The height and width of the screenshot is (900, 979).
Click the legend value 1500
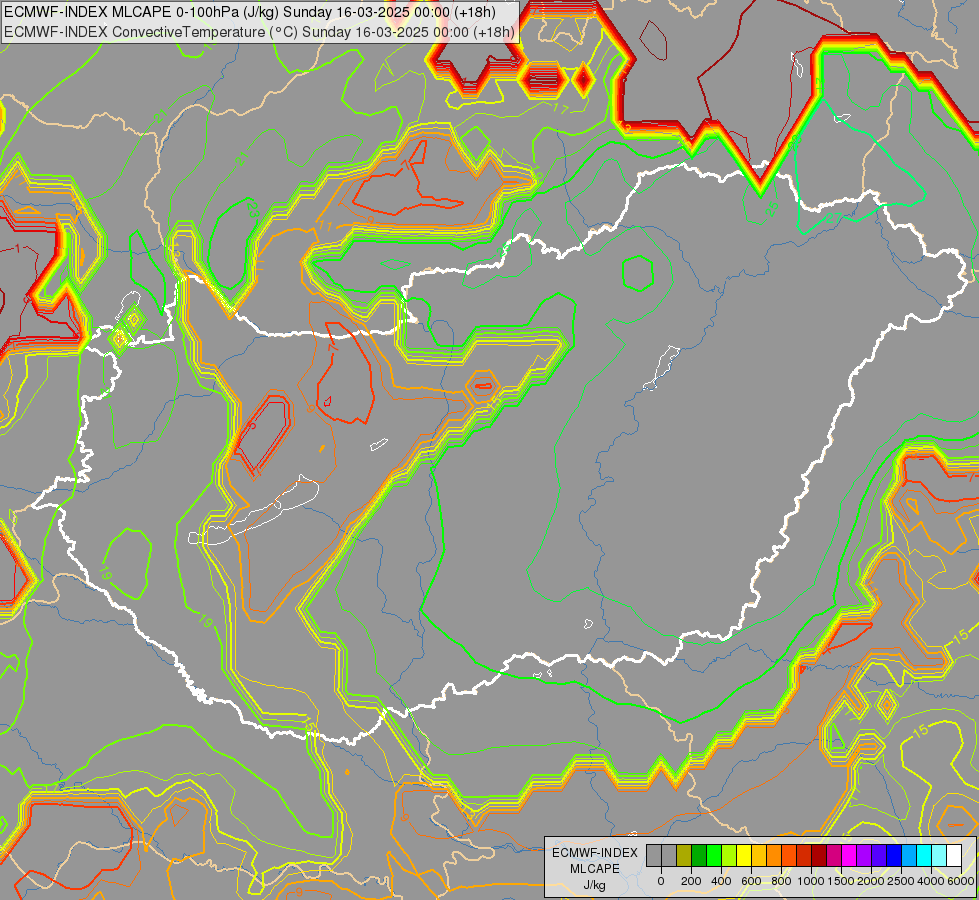(x=841, y=881)
